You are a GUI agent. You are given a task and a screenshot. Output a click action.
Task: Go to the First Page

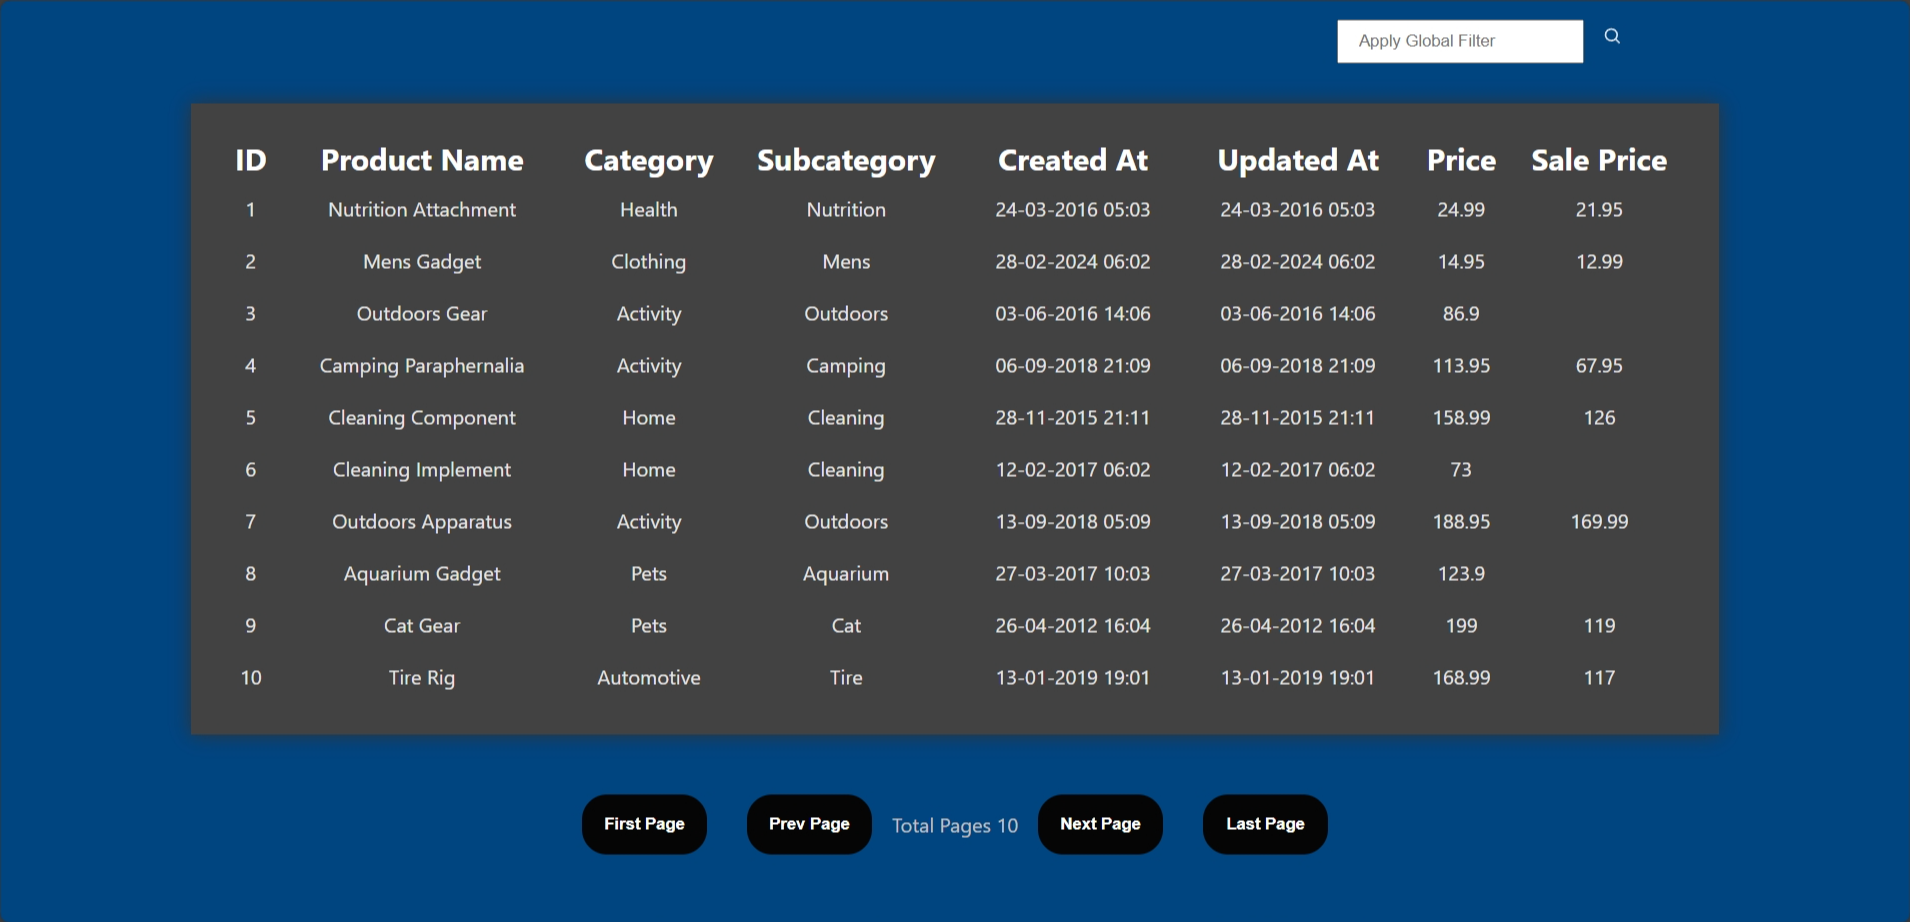pos(644,824)
